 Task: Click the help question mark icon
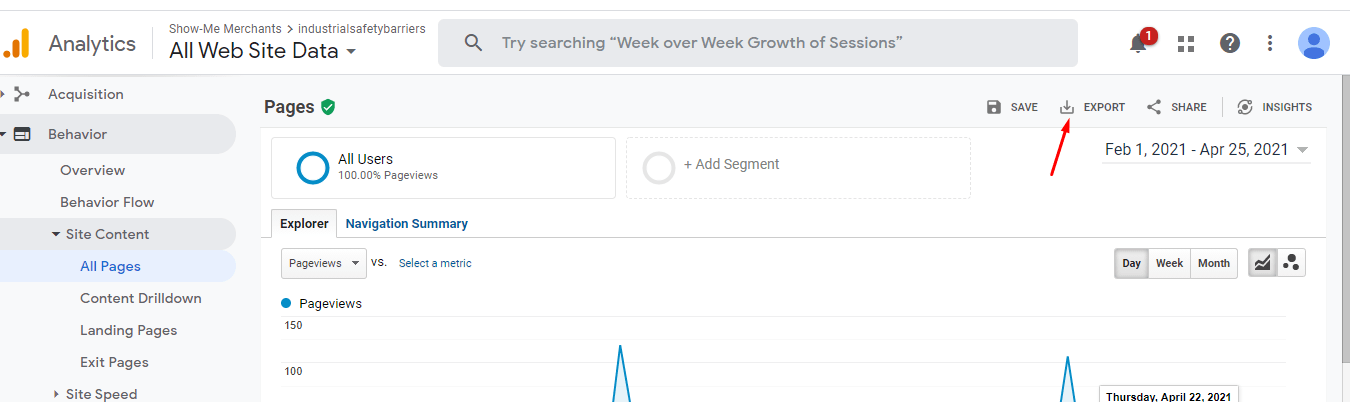pos(1230,43)
